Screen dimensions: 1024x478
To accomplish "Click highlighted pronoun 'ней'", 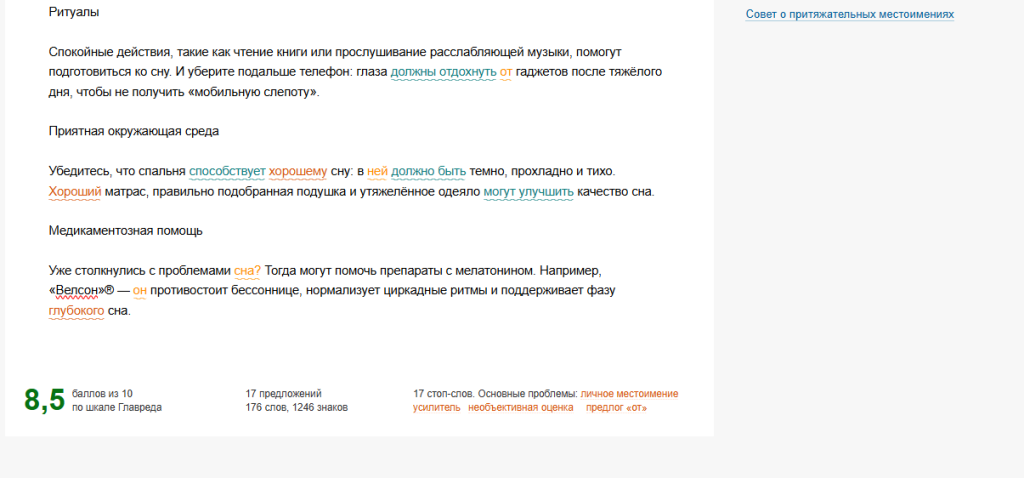I will [377, 172].
